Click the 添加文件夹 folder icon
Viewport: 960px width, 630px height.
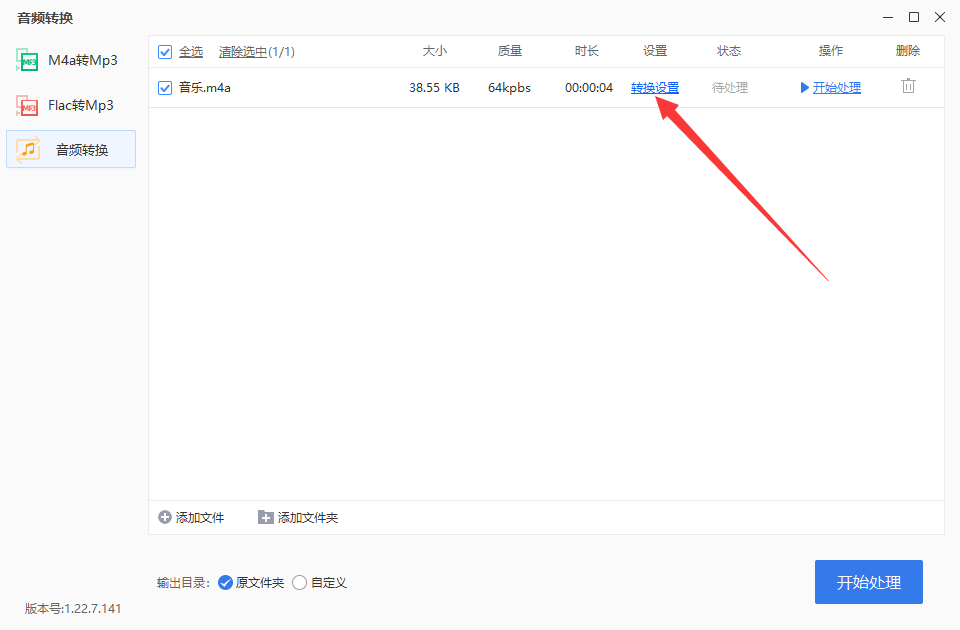click(265, 517)
